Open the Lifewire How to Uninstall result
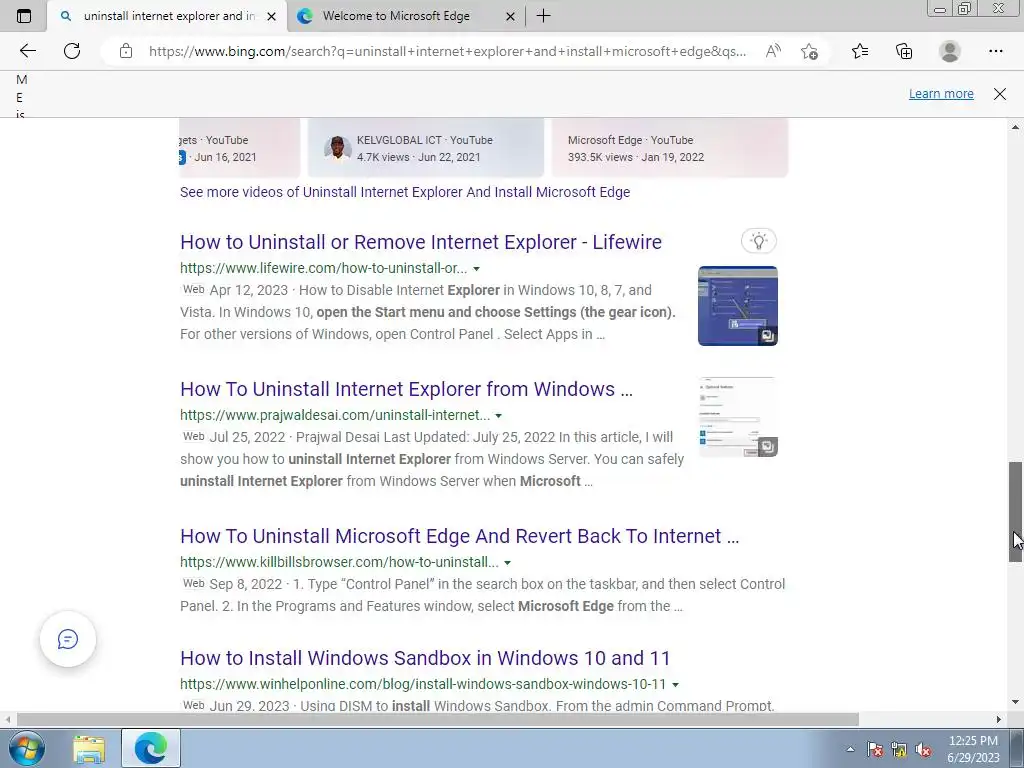1024x768 pixels. coord(421,242)
